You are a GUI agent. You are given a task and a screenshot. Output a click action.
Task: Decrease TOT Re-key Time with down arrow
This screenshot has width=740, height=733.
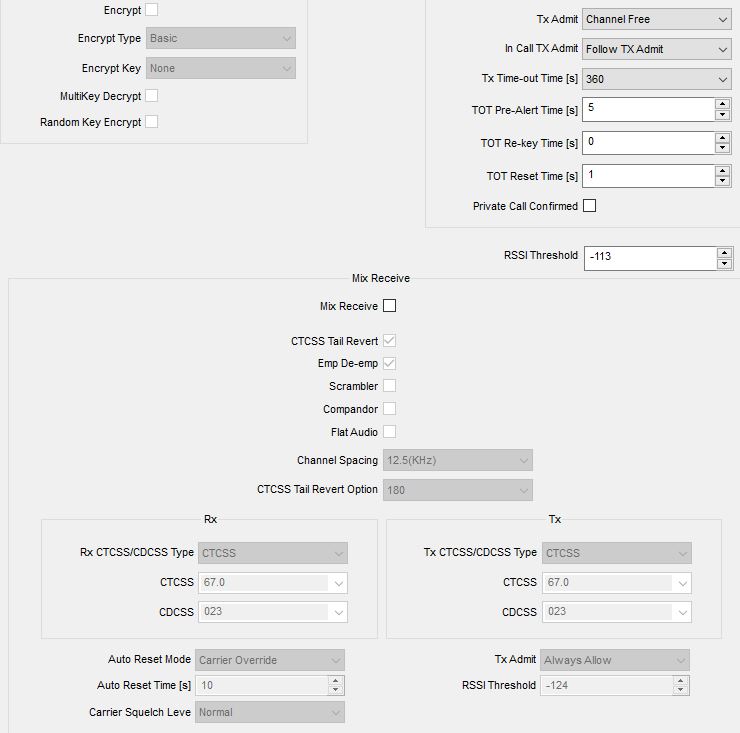coord(722,148)
